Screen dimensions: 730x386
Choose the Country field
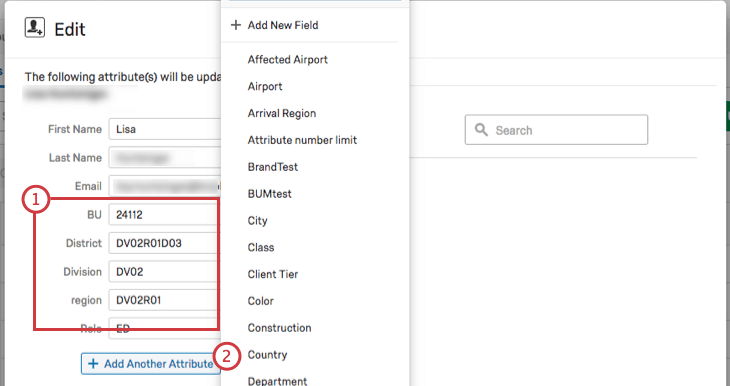(x=267, y=355)
